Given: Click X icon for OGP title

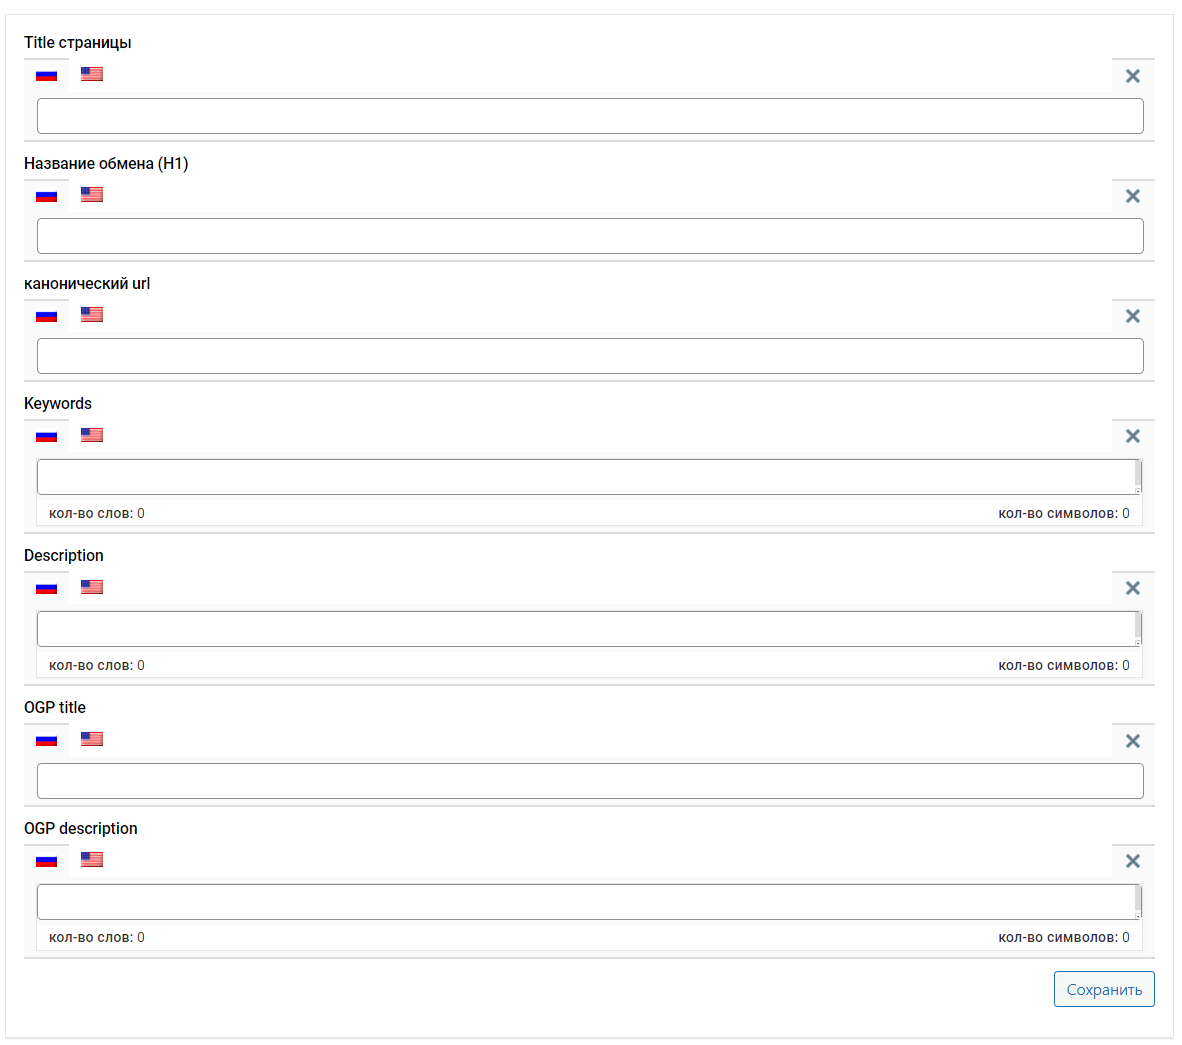Looking at the screenshot, I should 1133,741.
